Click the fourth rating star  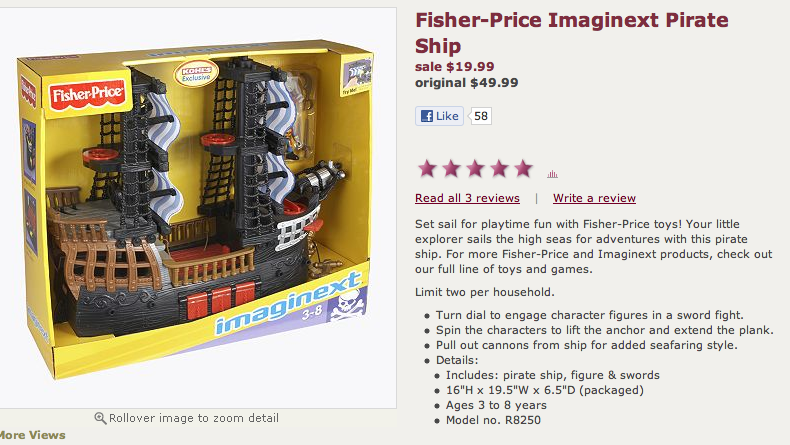pyautogui.click(x=499, y=168)
